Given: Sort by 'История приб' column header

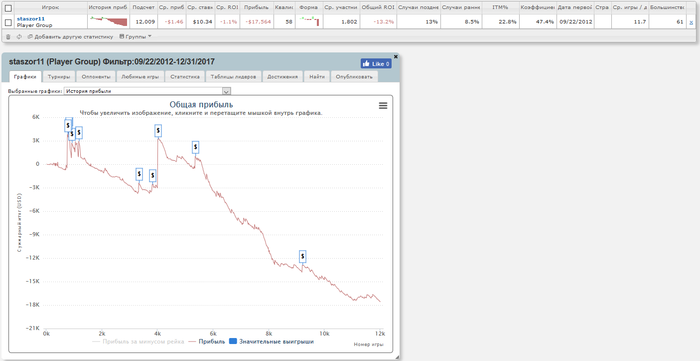Looking at the screenshot, I should point(108,8).
